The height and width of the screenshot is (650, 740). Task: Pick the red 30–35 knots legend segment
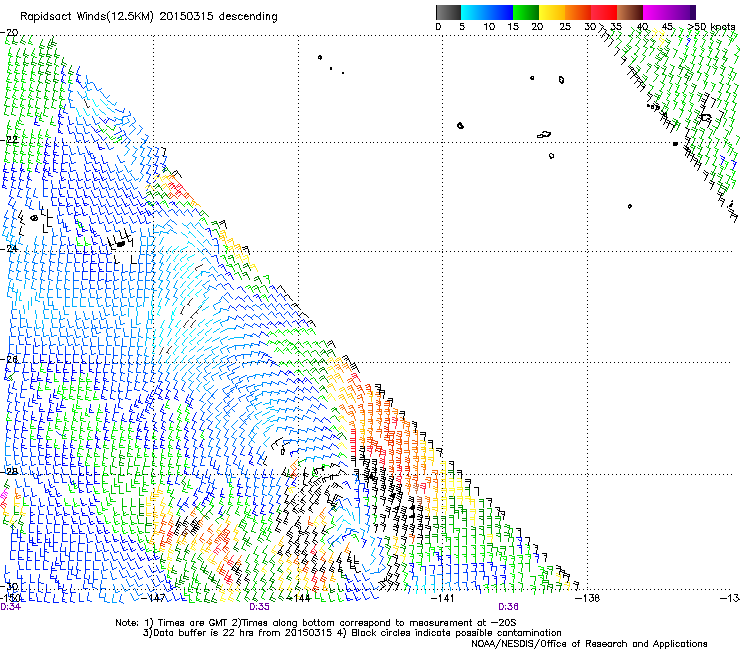[x=604, y=12]
